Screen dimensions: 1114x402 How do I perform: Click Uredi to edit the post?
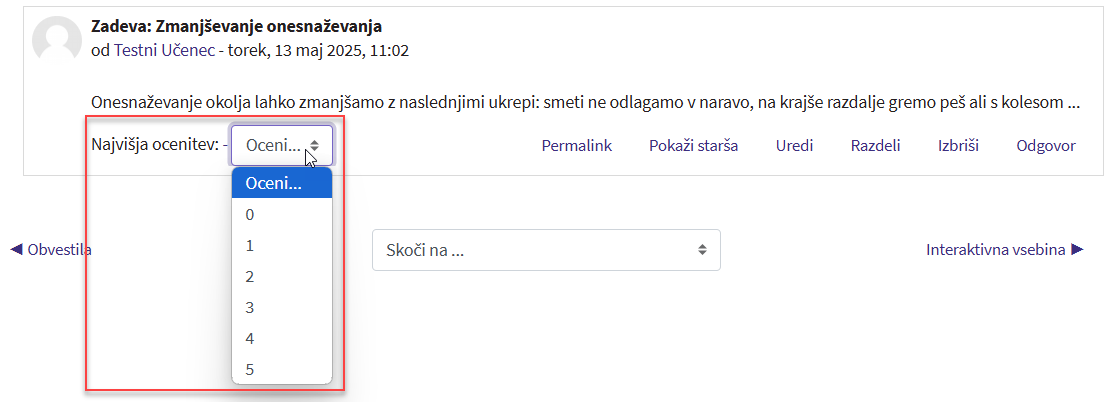[794, 145]
